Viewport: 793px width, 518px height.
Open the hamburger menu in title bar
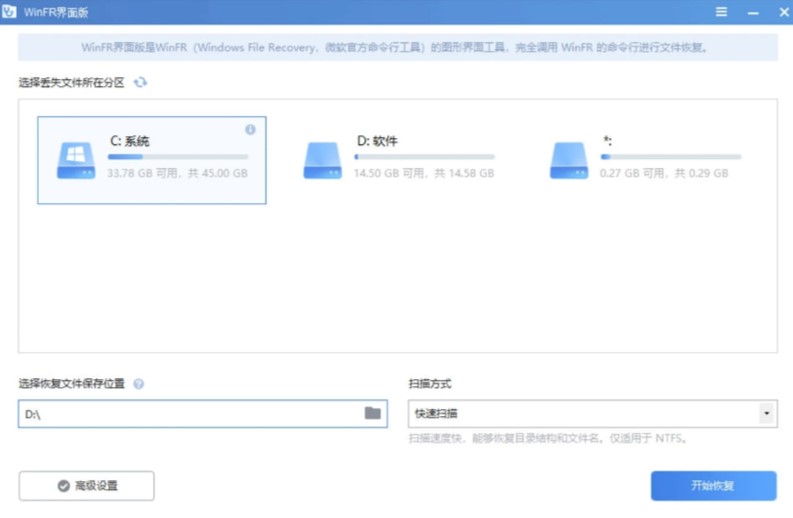click(722, 12)
